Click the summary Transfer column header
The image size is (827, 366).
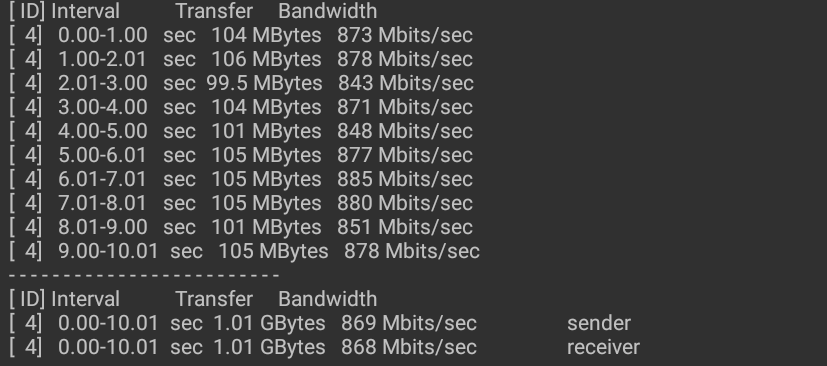[214, 299]
